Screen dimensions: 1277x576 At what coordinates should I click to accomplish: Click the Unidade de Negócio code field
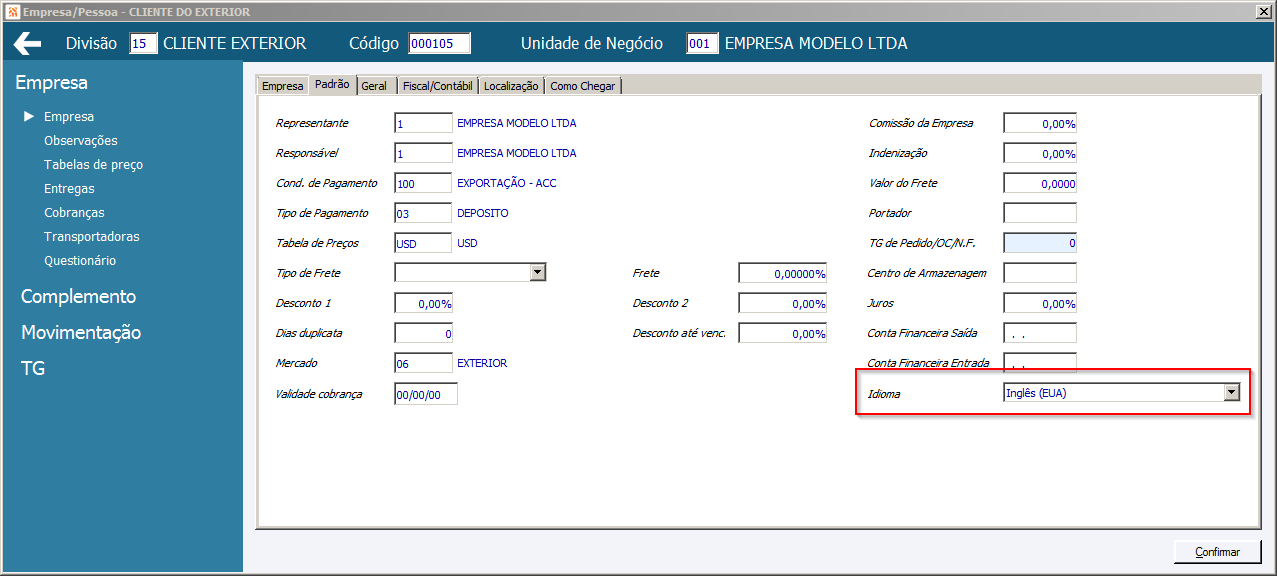(x=702, y=44)
